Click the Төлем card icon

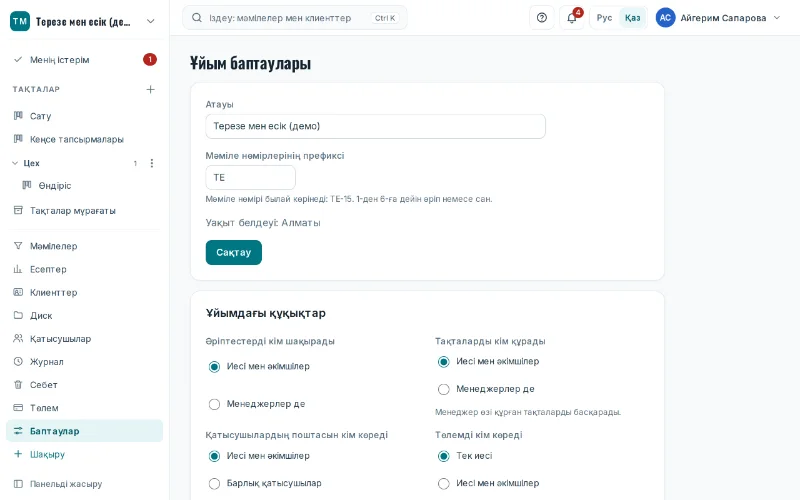18,408
